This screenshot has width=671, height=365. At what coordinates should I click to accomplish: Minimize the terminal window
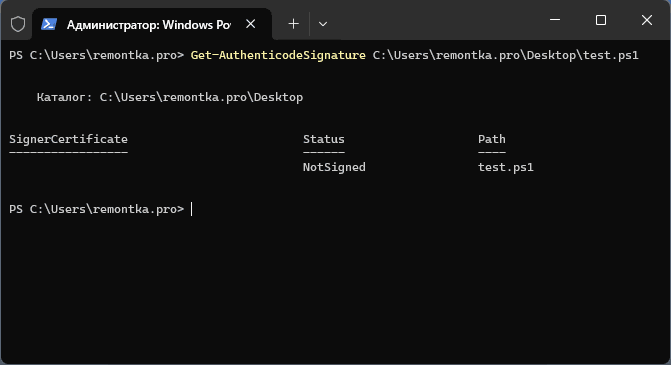555,20
